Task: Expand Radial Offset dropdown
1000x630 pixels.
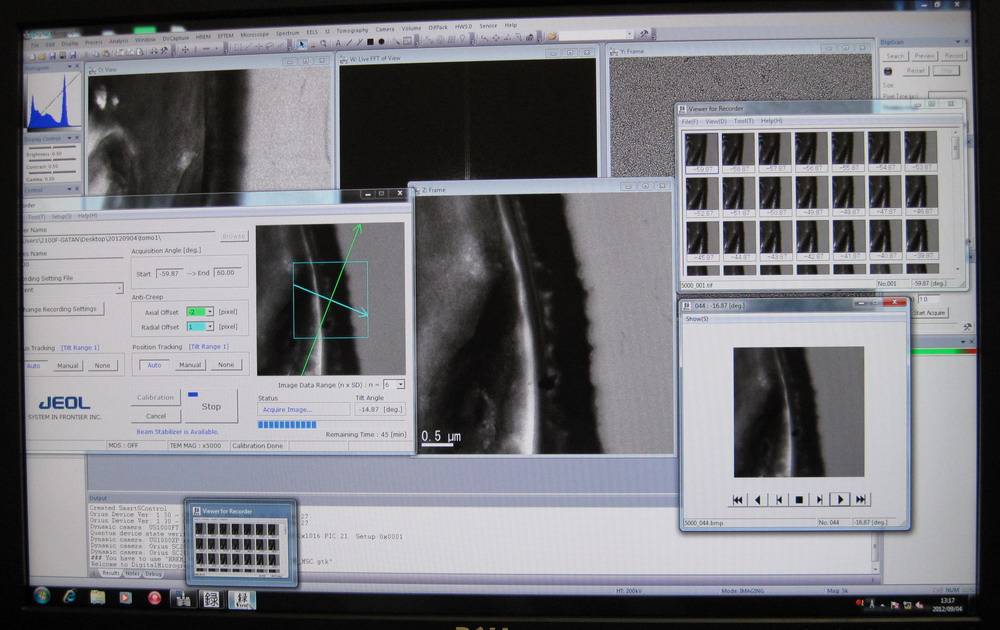Action: tap(209, 326)
